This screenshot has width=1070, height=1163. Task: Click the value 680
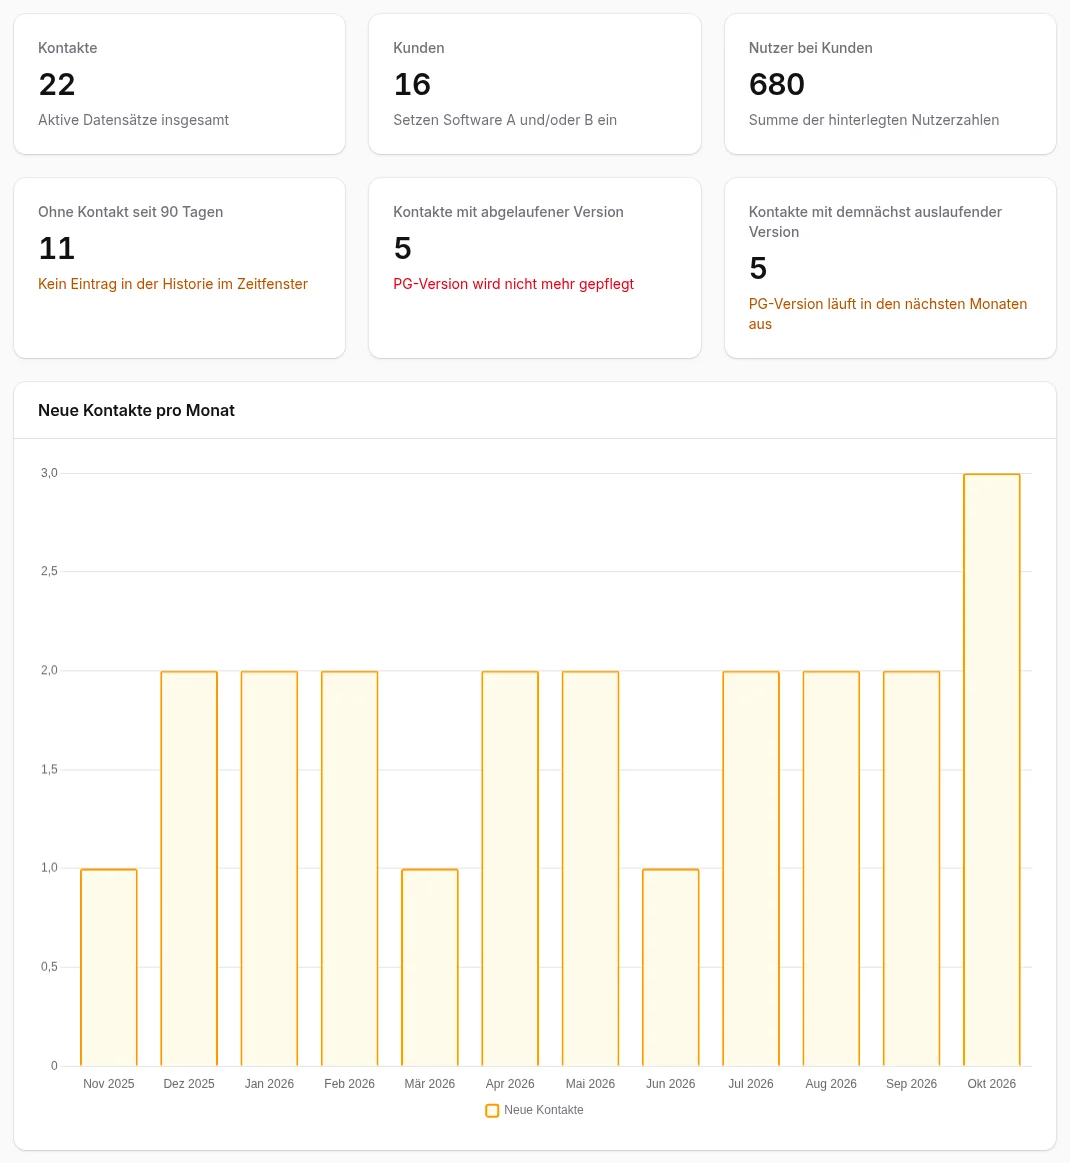pyautogui.click(x=776, y=84)
